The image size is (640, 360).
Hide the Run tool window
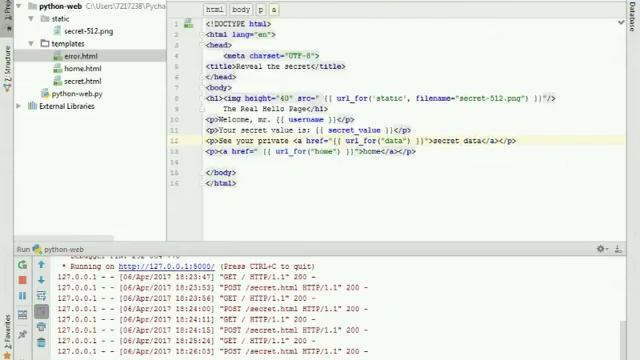pos(618,249)
